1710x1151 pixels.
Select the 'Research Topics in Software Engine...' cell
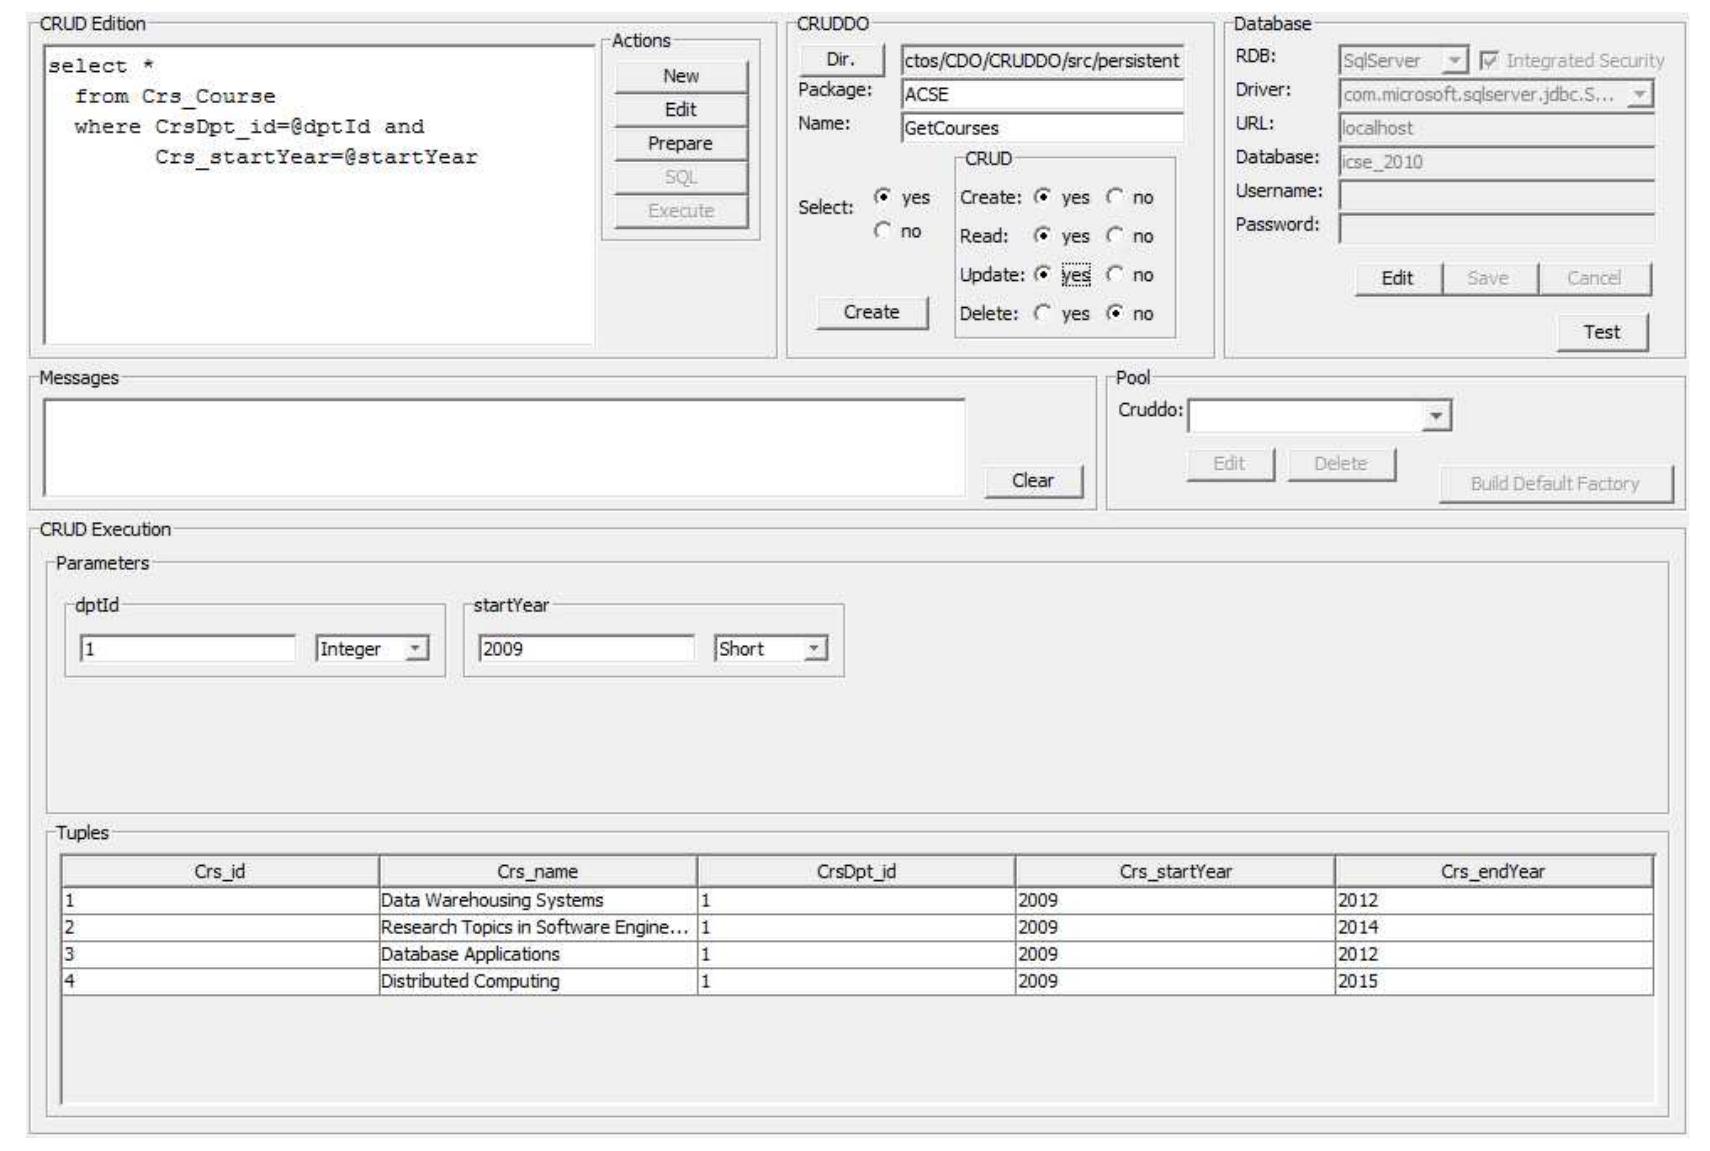(538, 927)
